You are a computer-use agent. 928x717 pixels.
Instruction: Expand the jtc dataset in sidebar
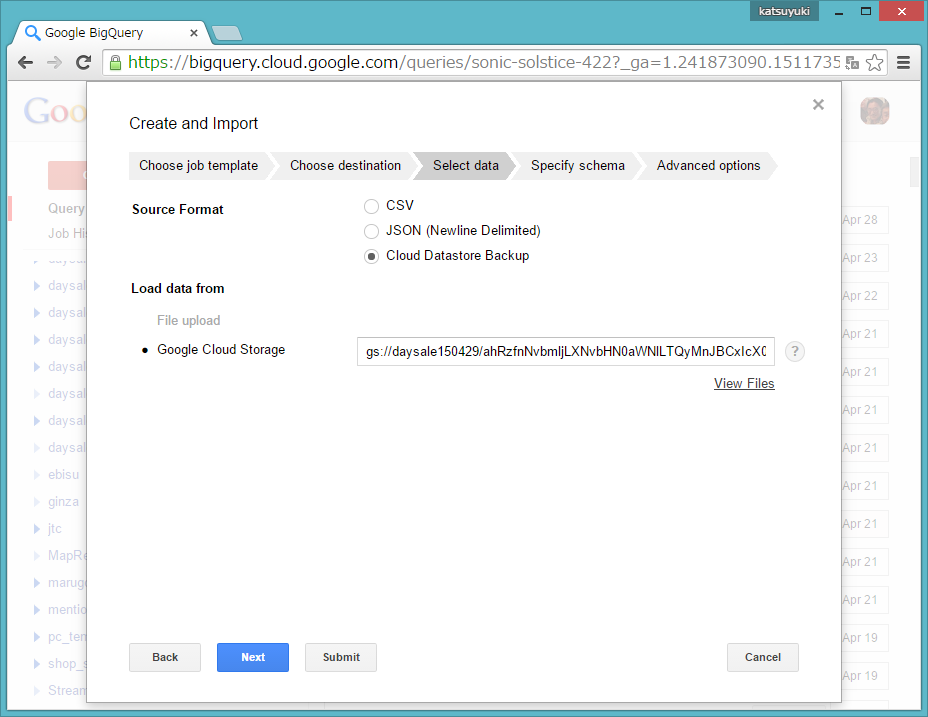pos(37,529)
